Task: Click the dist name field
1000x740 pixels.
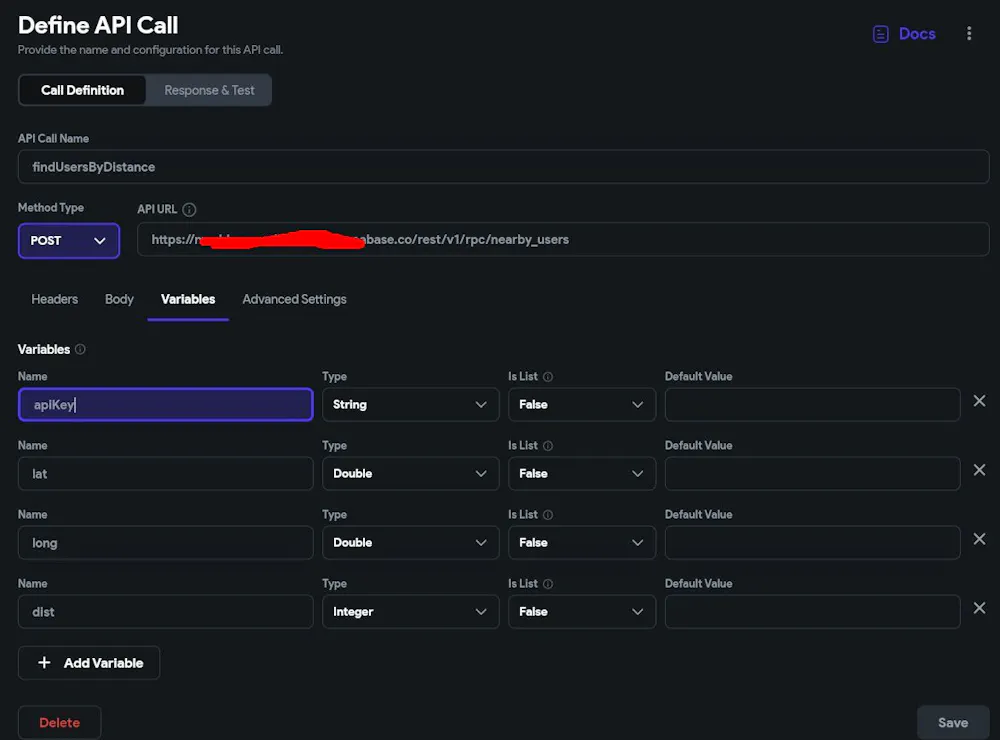Action: [166, 612]
